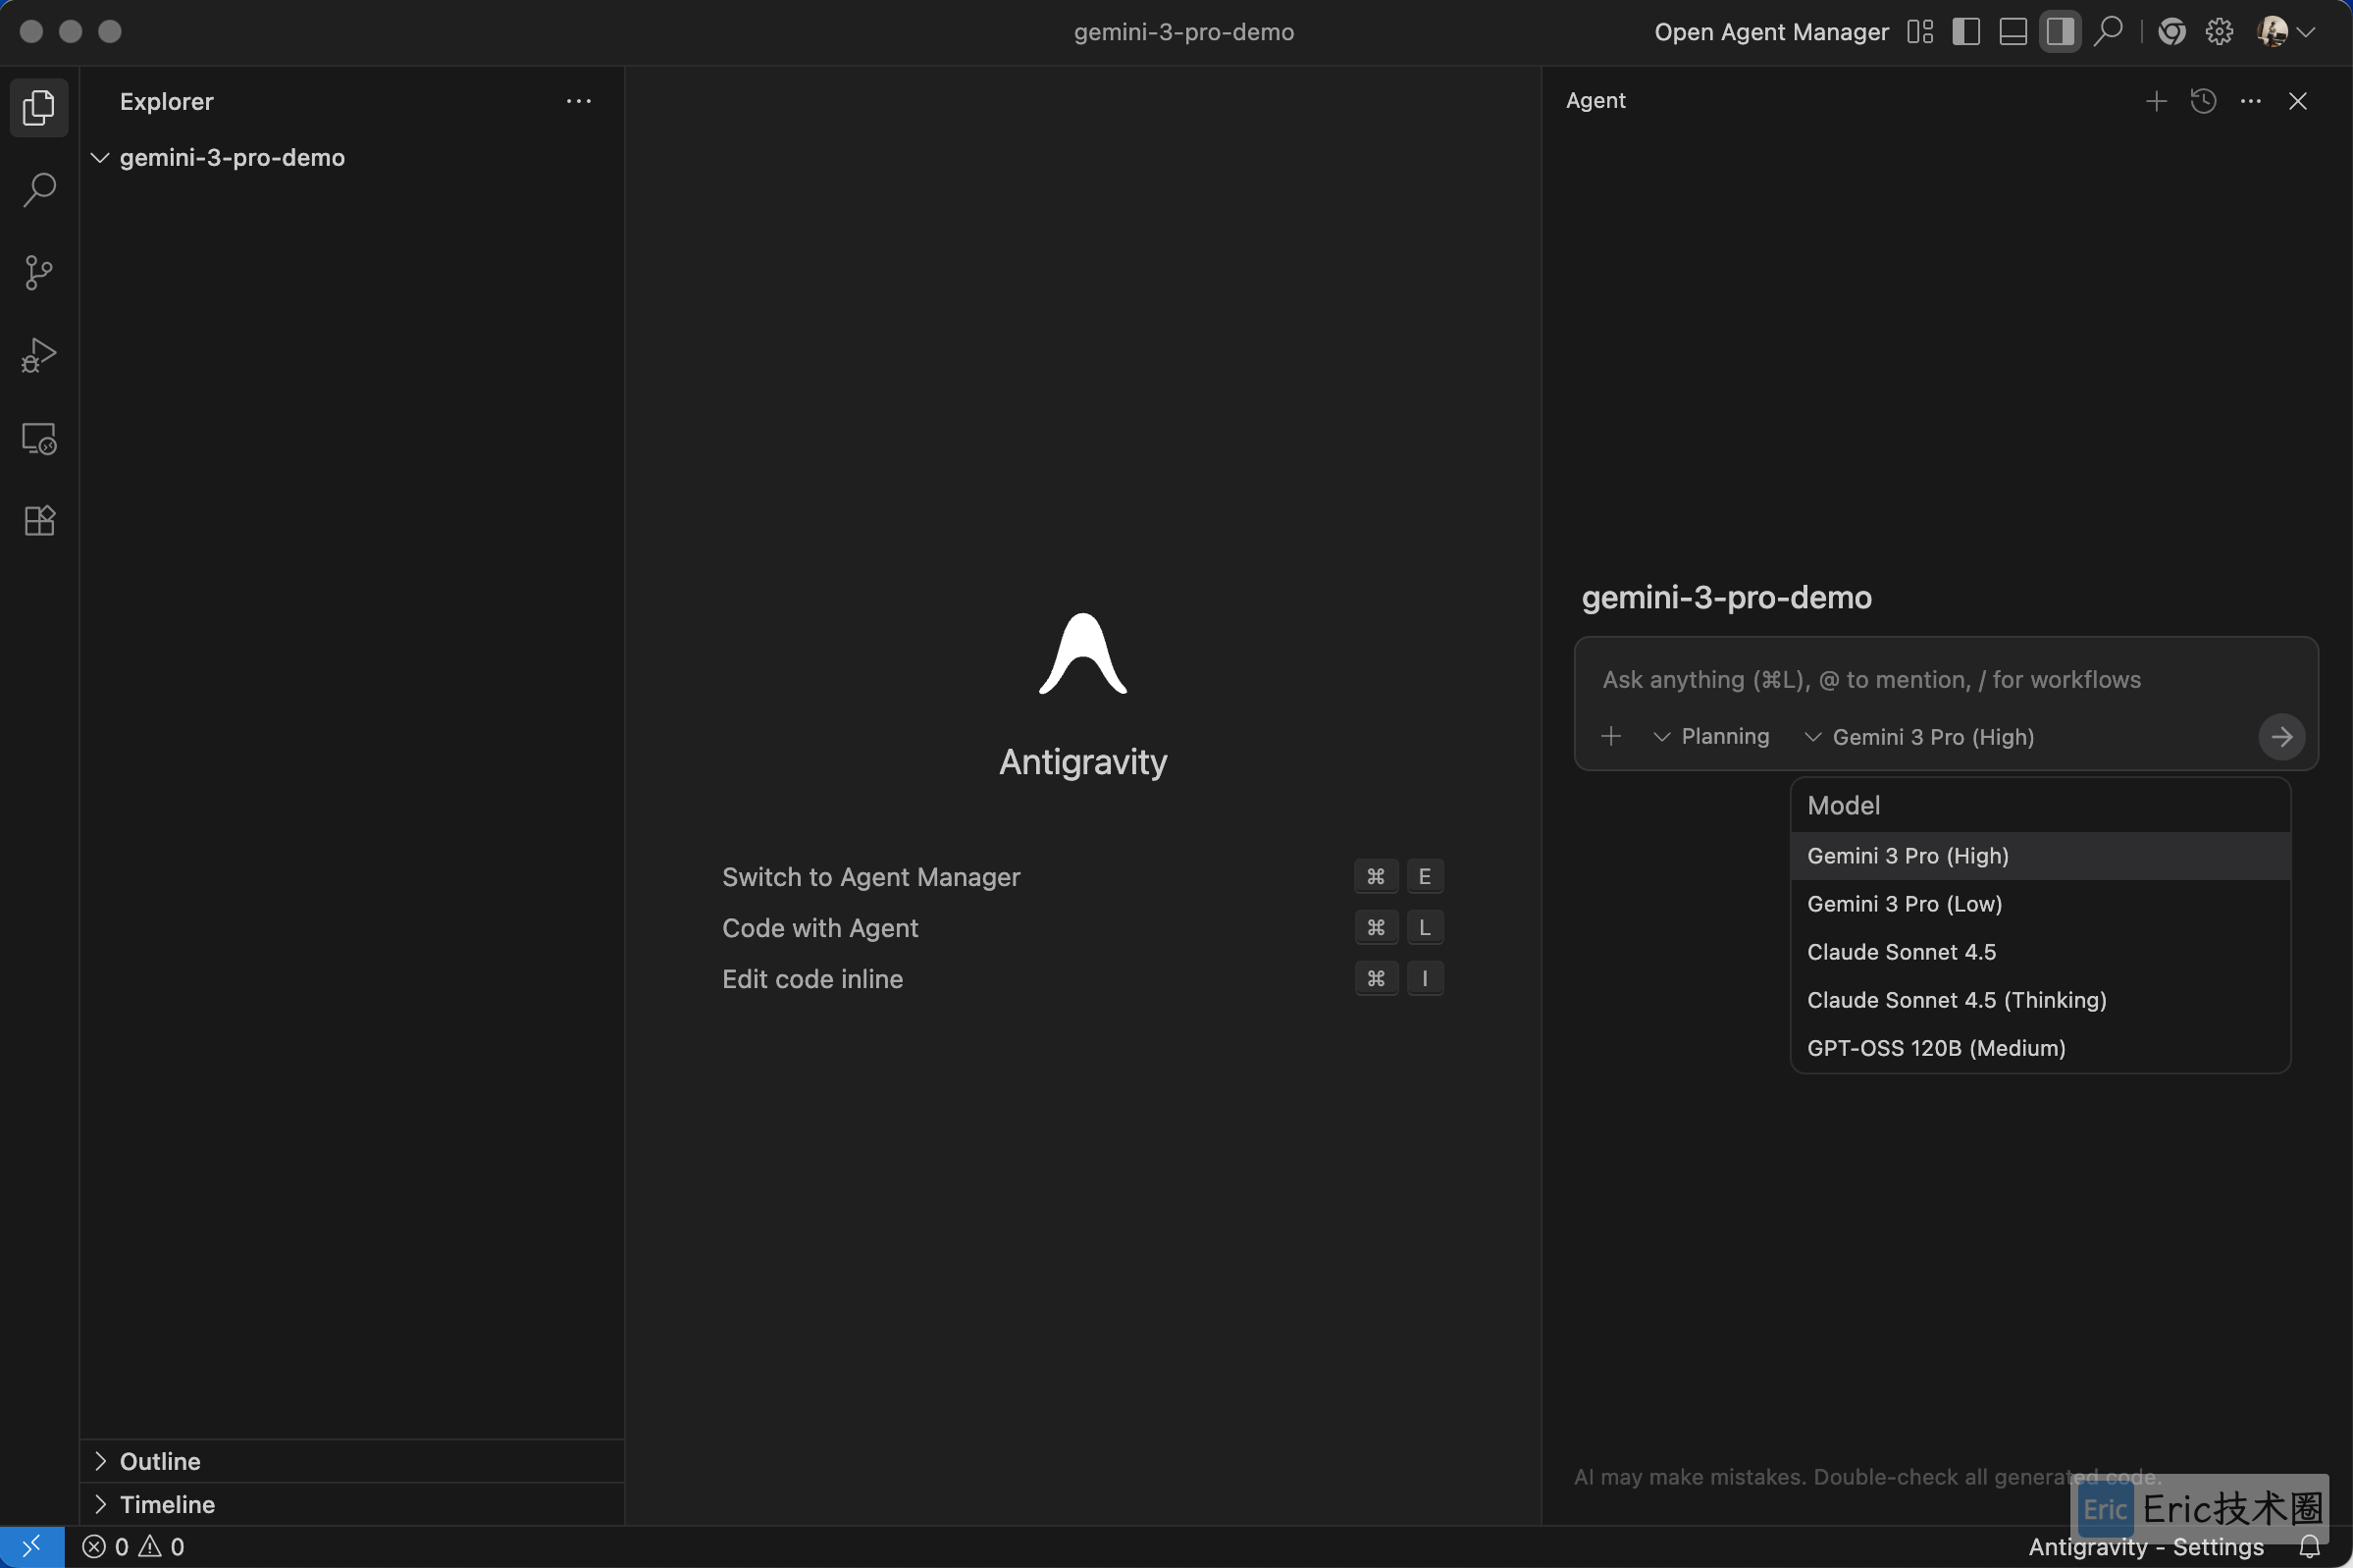Open the Run and Debug view

click(x=39, y=355)
